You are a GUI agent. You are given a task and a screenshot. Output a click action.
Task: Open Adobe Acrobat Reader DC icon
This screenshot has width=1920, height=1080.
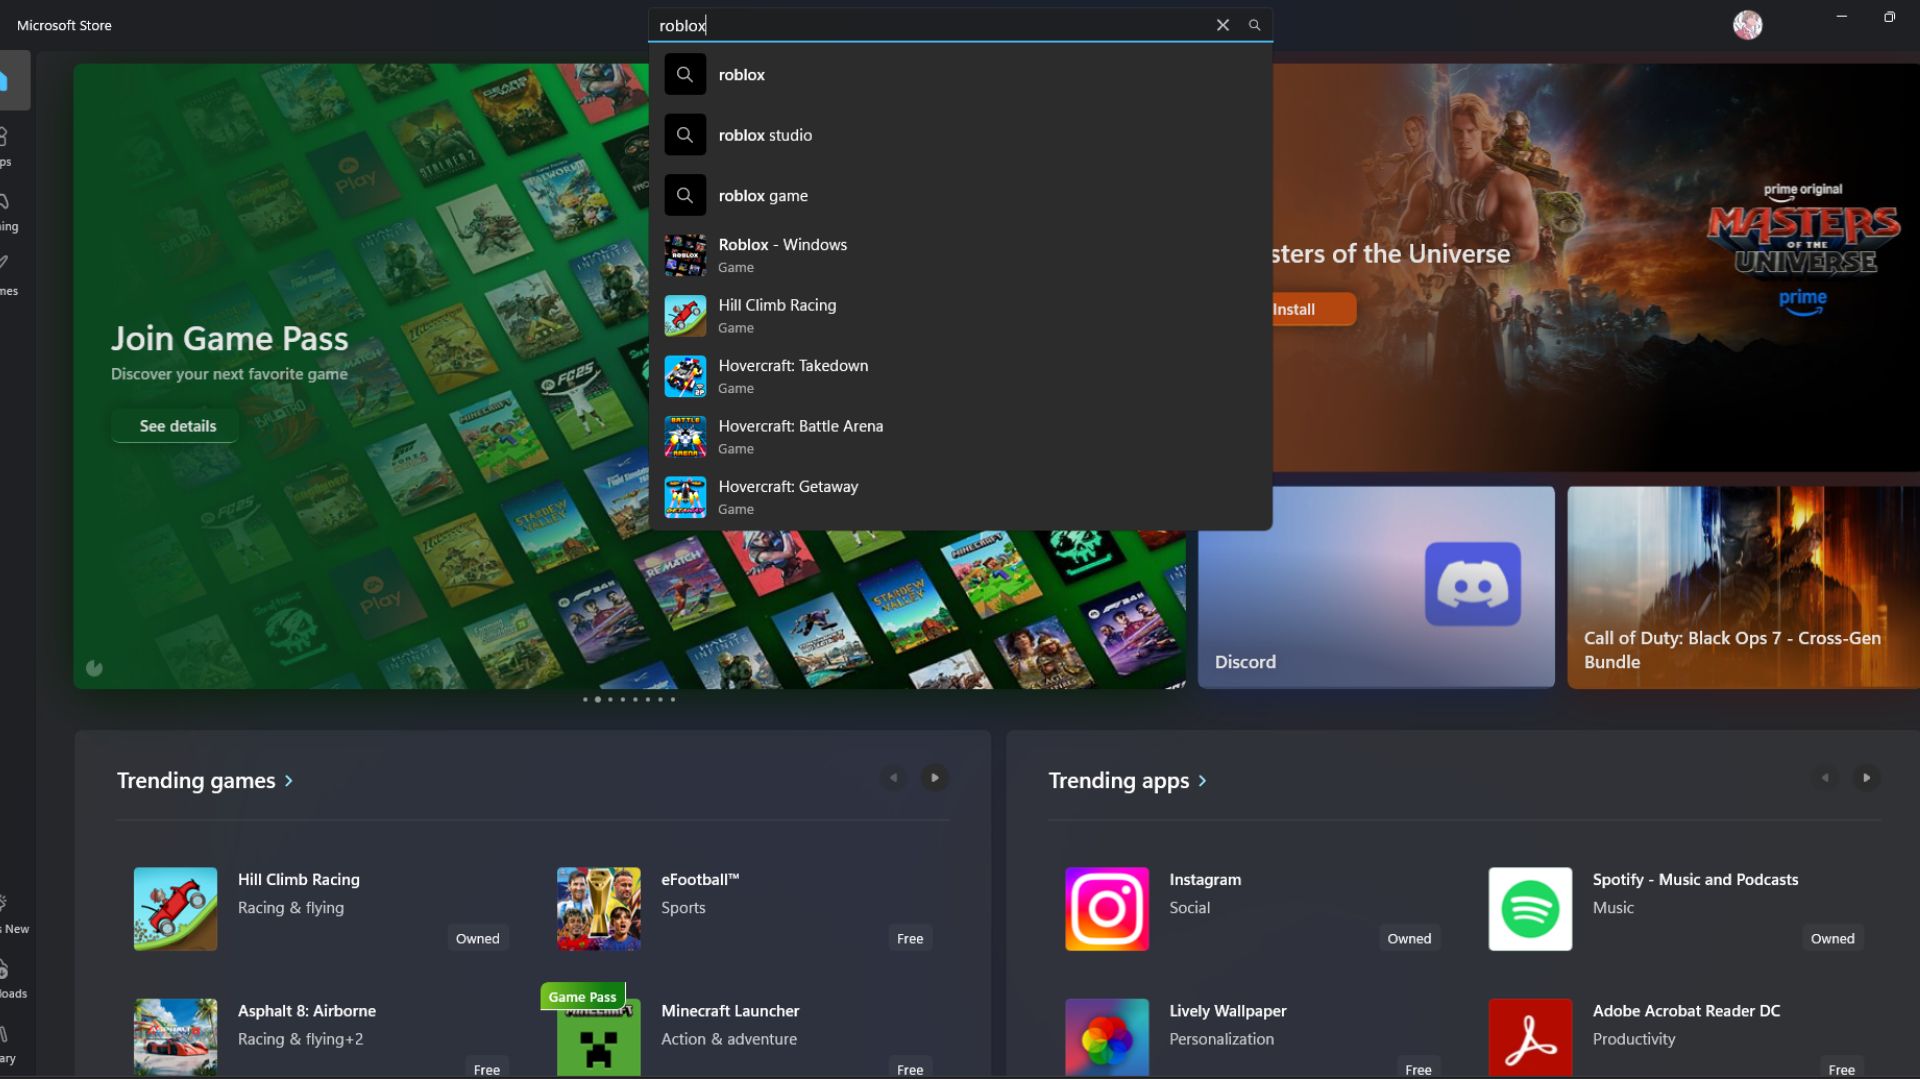coord(1530,1038)
